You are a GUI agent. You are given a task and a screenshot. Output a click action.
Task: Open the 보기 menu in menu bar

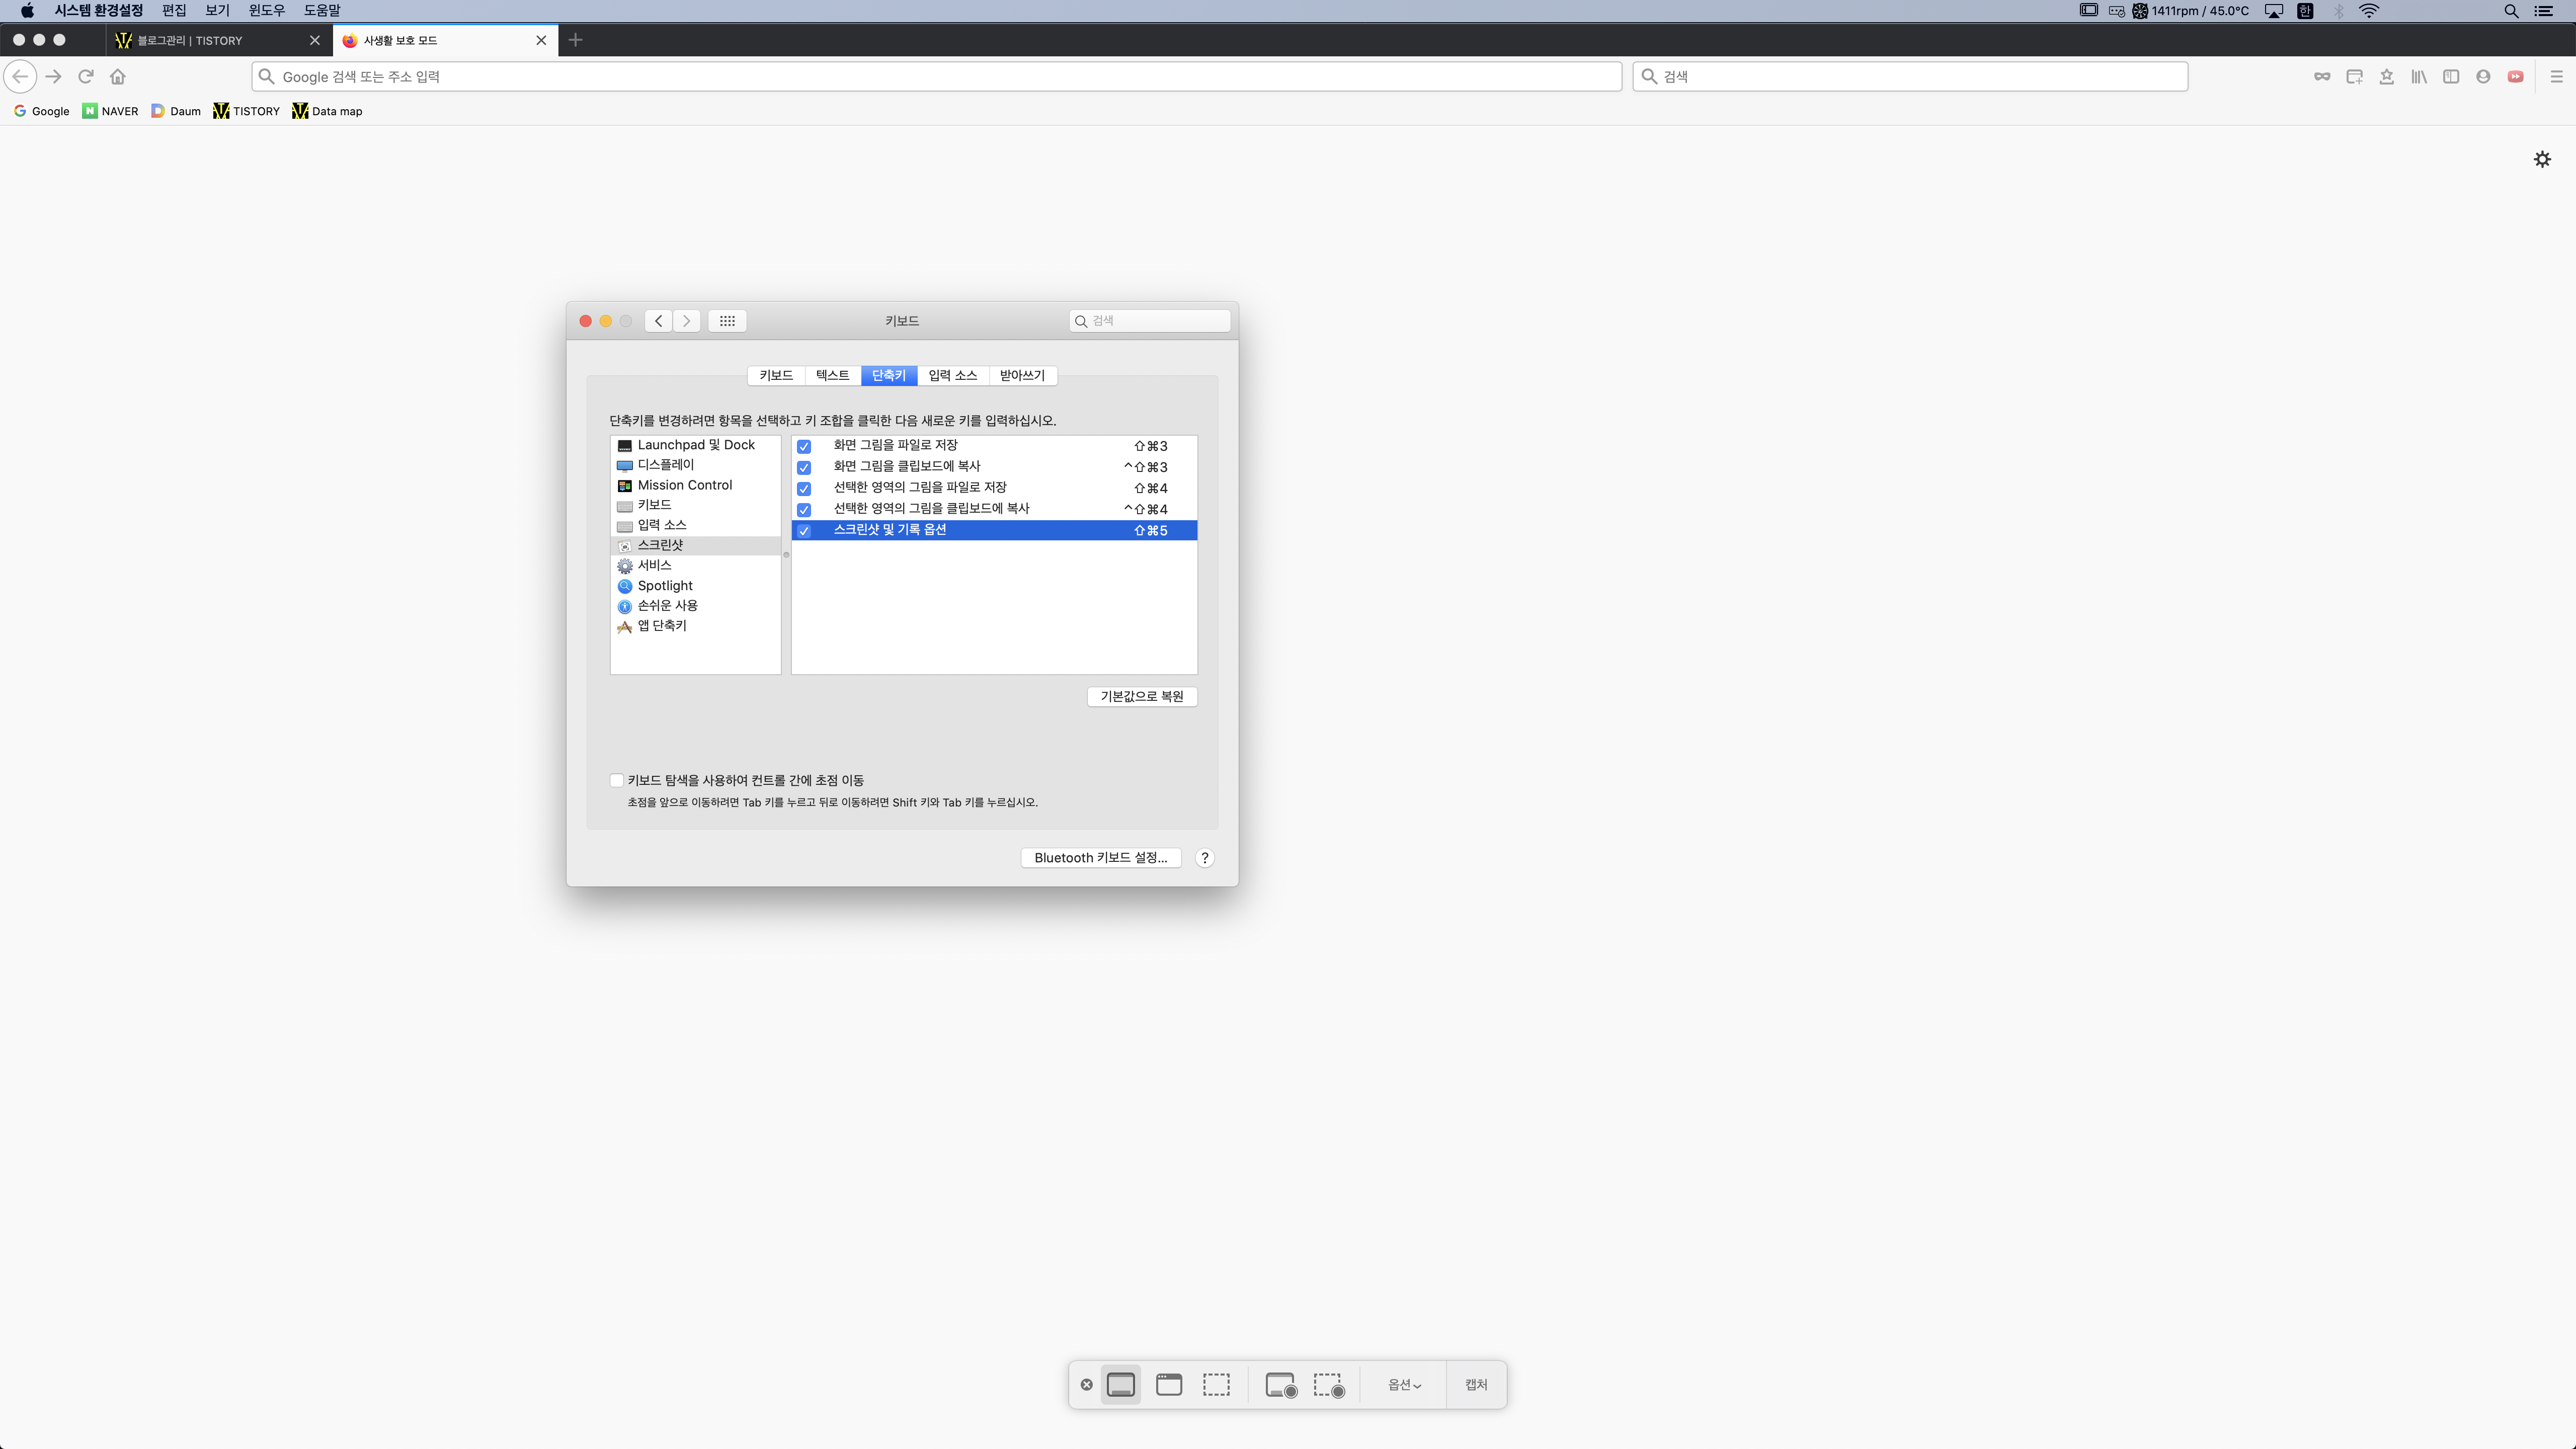point(217,10)
